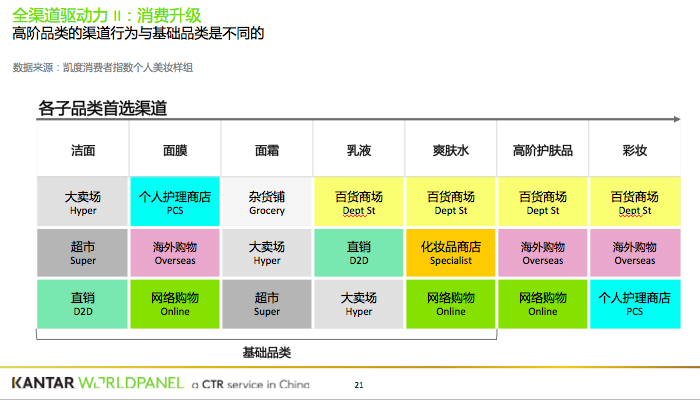
Task: Select '网络购物 Online' under 高阶护肤品
Action: (x=543, y=304)
